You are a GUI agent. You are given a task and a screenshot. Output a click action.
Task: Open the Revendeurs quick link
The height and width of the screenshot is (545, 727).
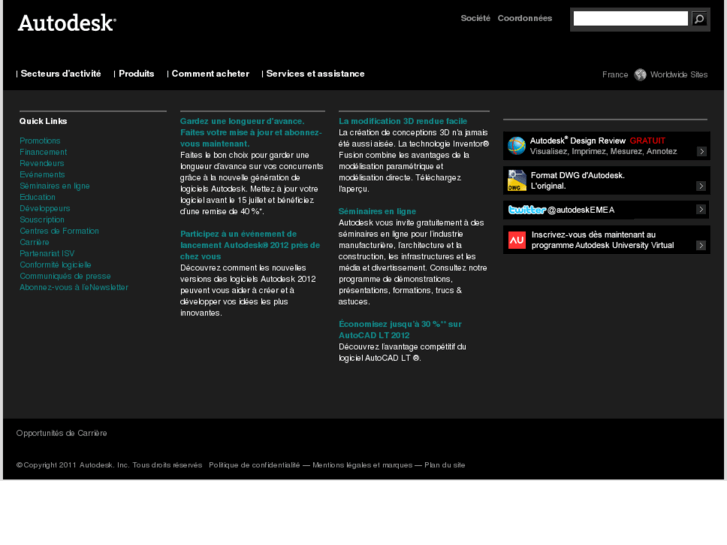[x=42, y=163]
